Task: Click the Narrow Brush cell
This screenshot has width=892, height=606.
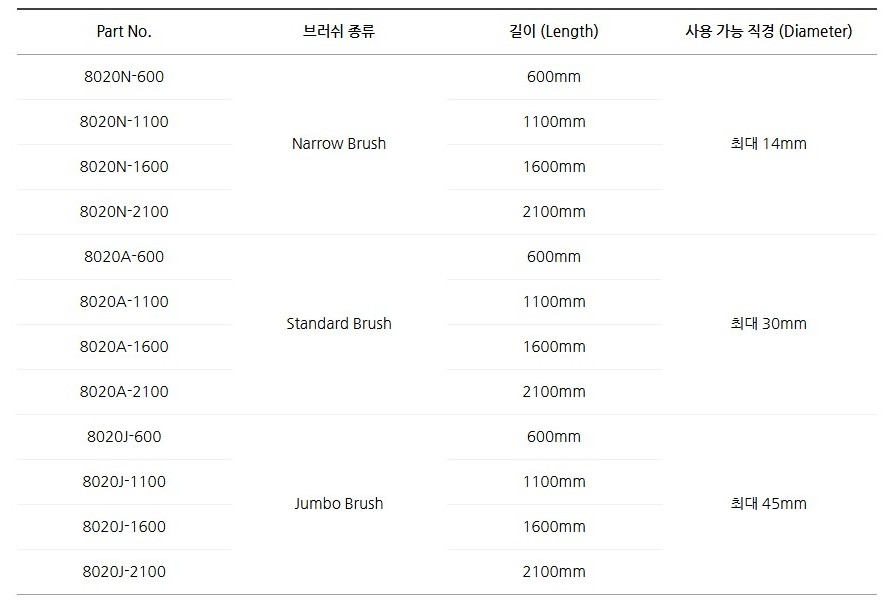Action: click(339, 144)
